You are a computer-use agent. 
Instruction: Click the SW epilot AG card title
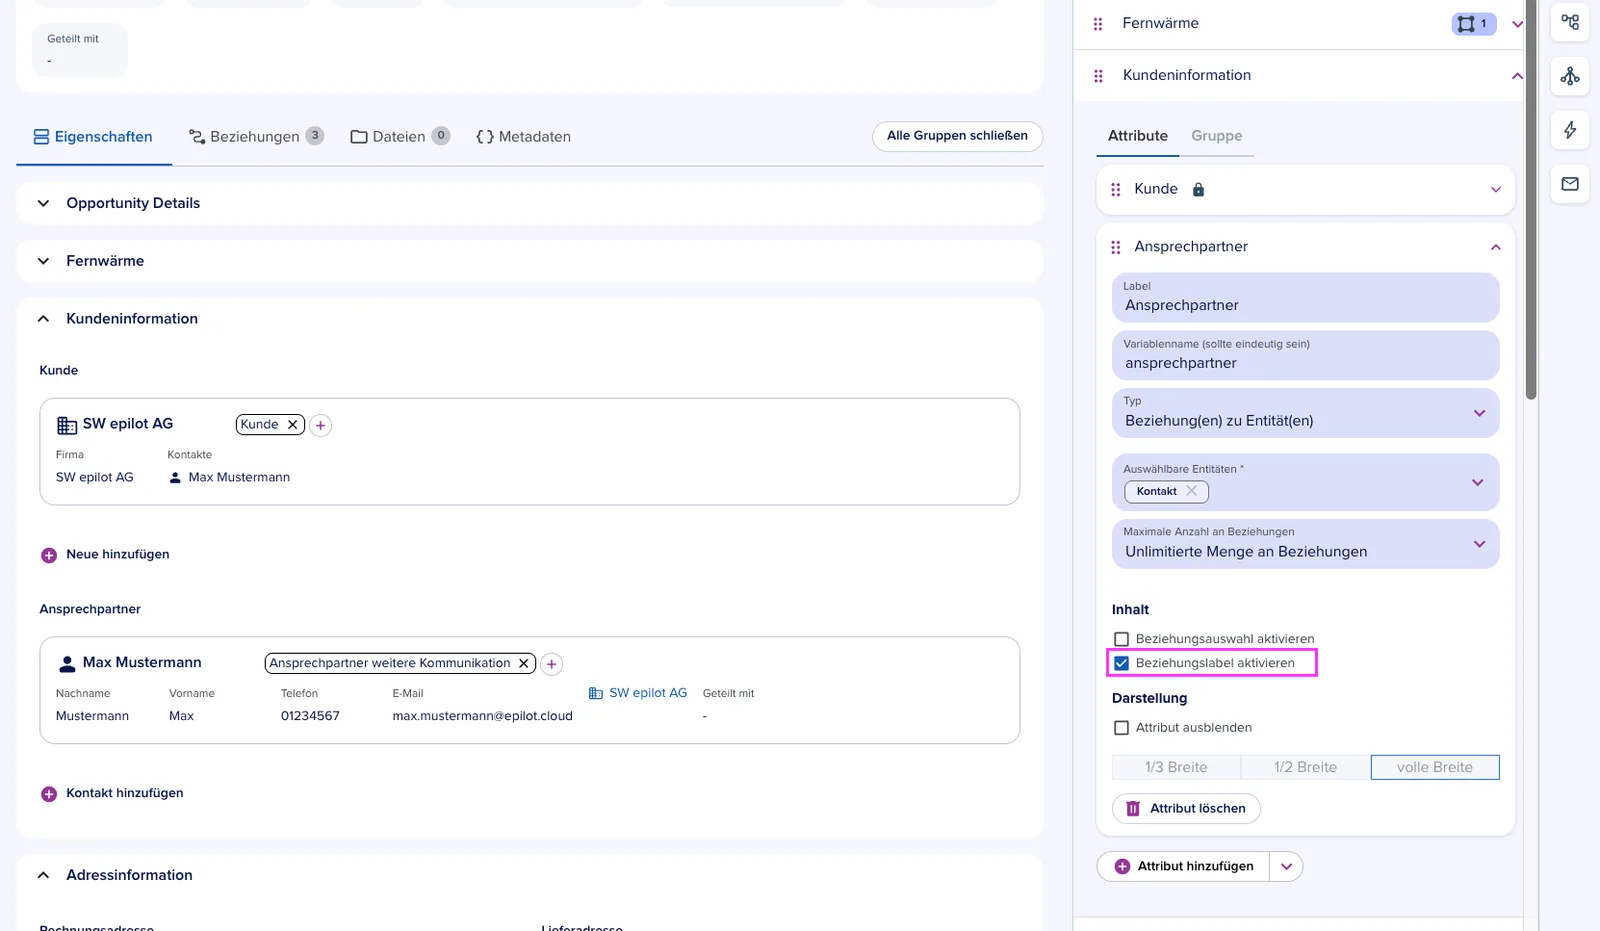pyautogui.click(x=127, y=424)
